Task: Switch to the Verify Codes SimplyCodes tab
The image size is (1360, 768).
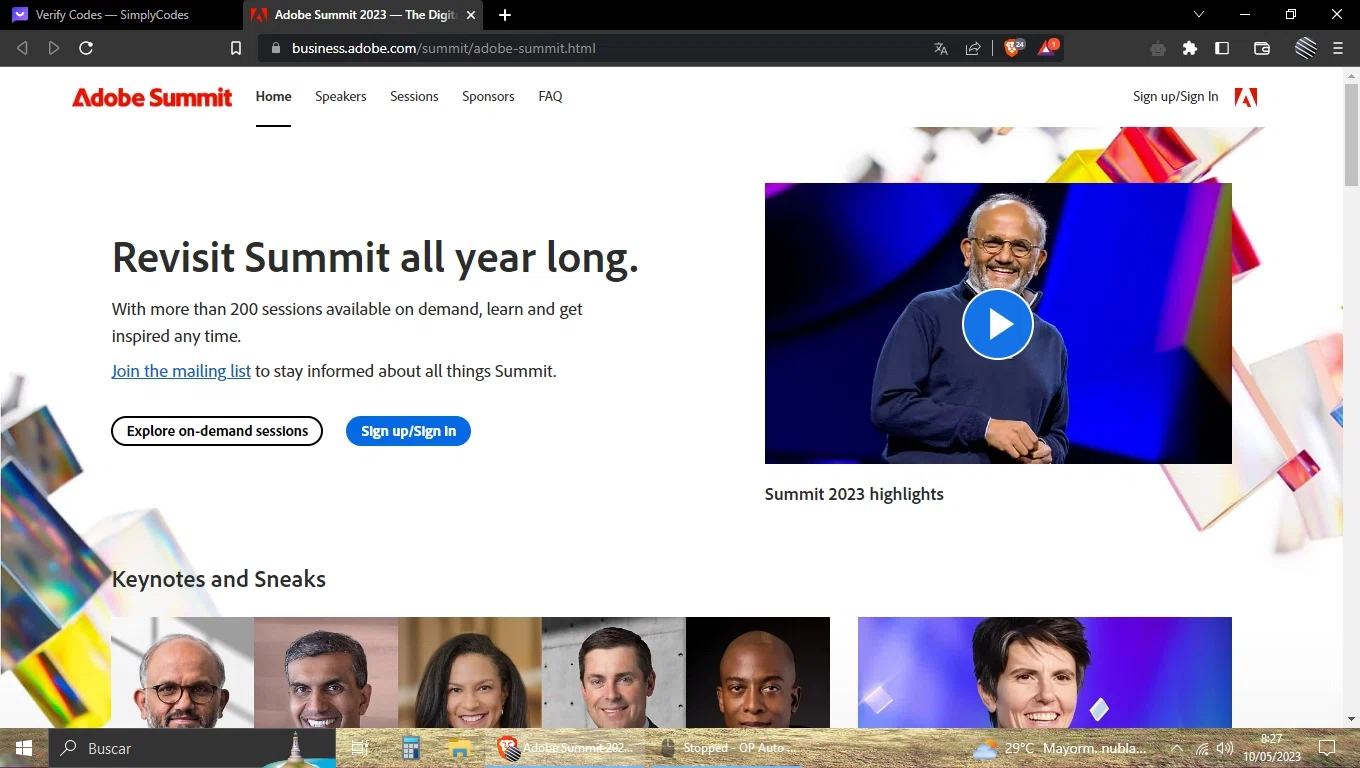Action: (122, 15)
